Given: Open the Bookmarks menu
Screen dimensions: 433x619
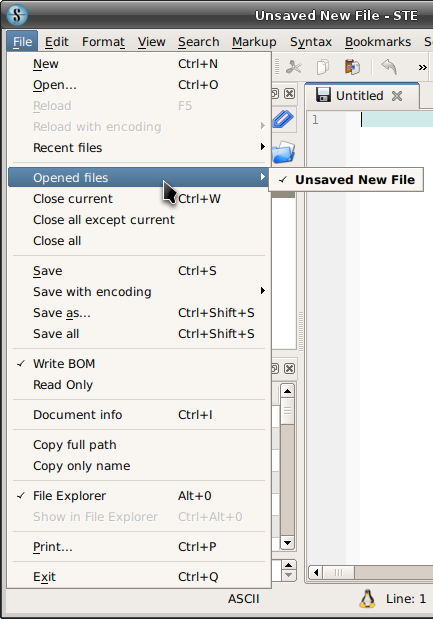Looking at the screenshot, I should [378, 41].
